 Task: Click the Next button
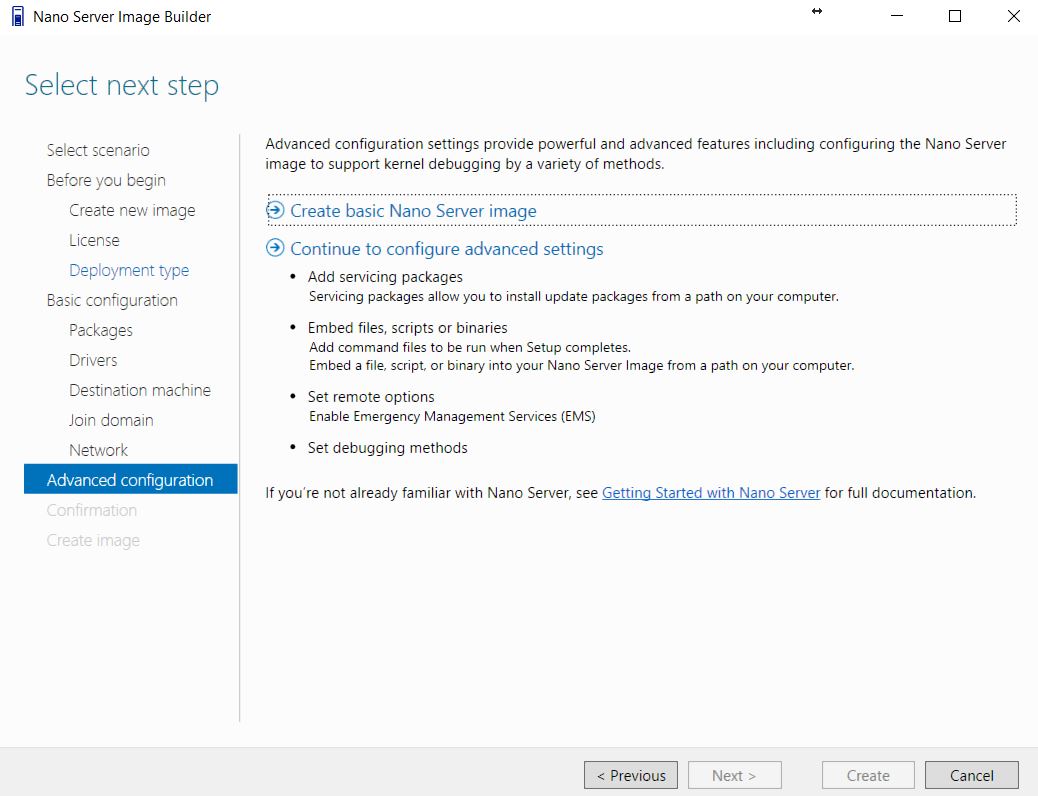[x=735, y=775]
